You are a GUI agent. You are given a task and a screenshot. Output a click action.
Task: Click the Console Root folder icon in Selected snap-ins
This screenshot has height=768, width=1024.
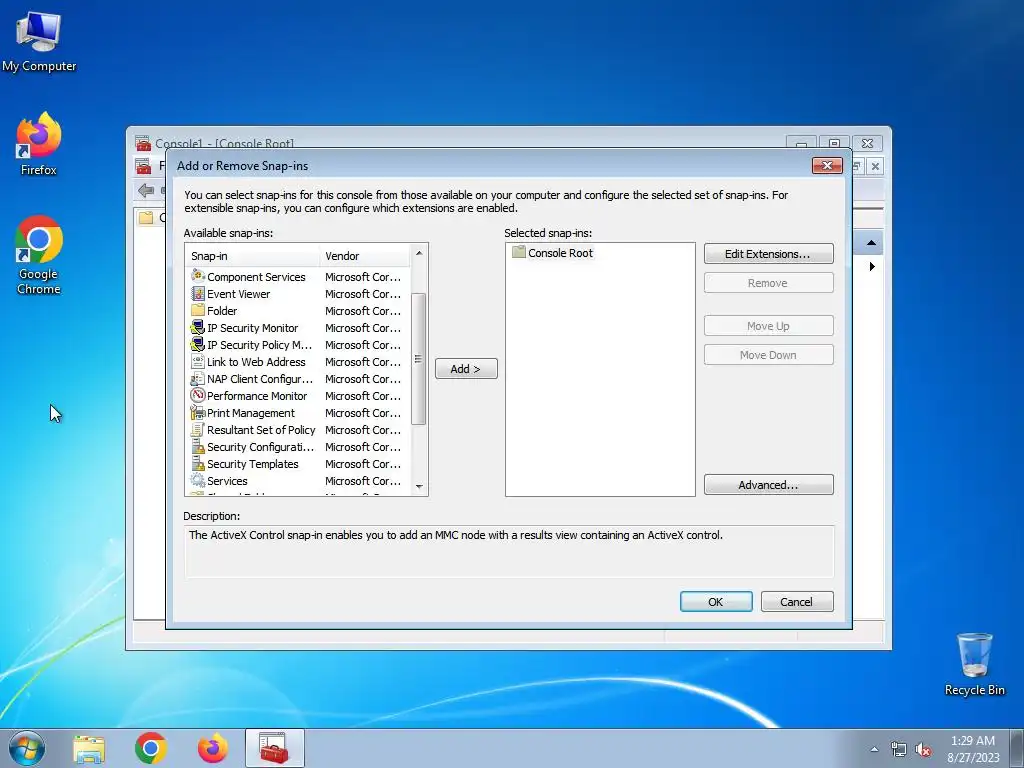tap(519, 252)
